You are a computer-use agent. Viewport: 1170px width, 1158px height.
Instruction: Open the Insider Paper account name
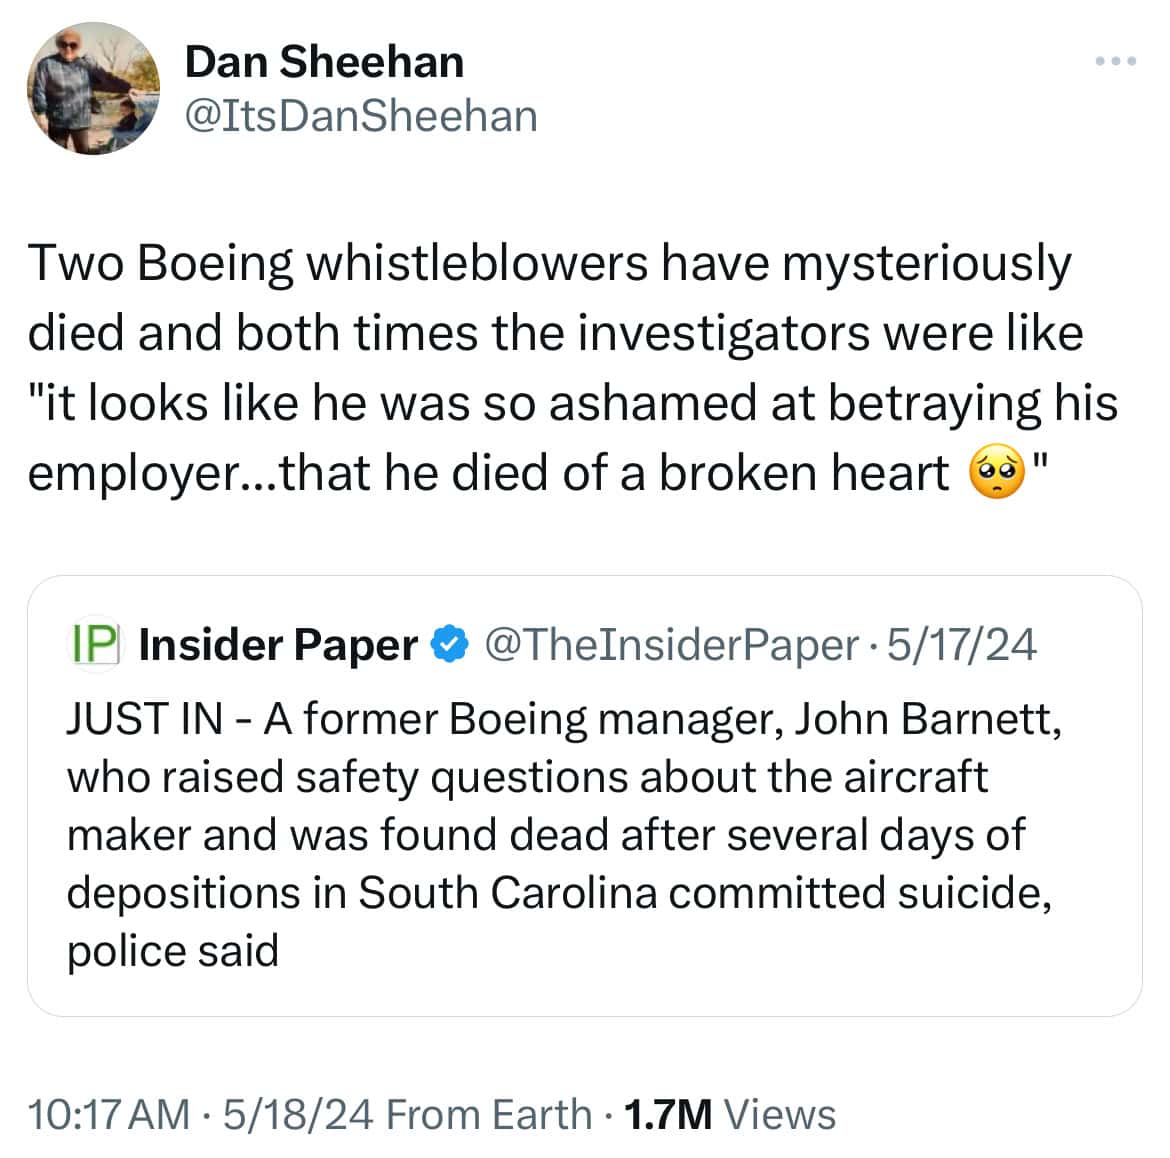(x=278, y=645)
